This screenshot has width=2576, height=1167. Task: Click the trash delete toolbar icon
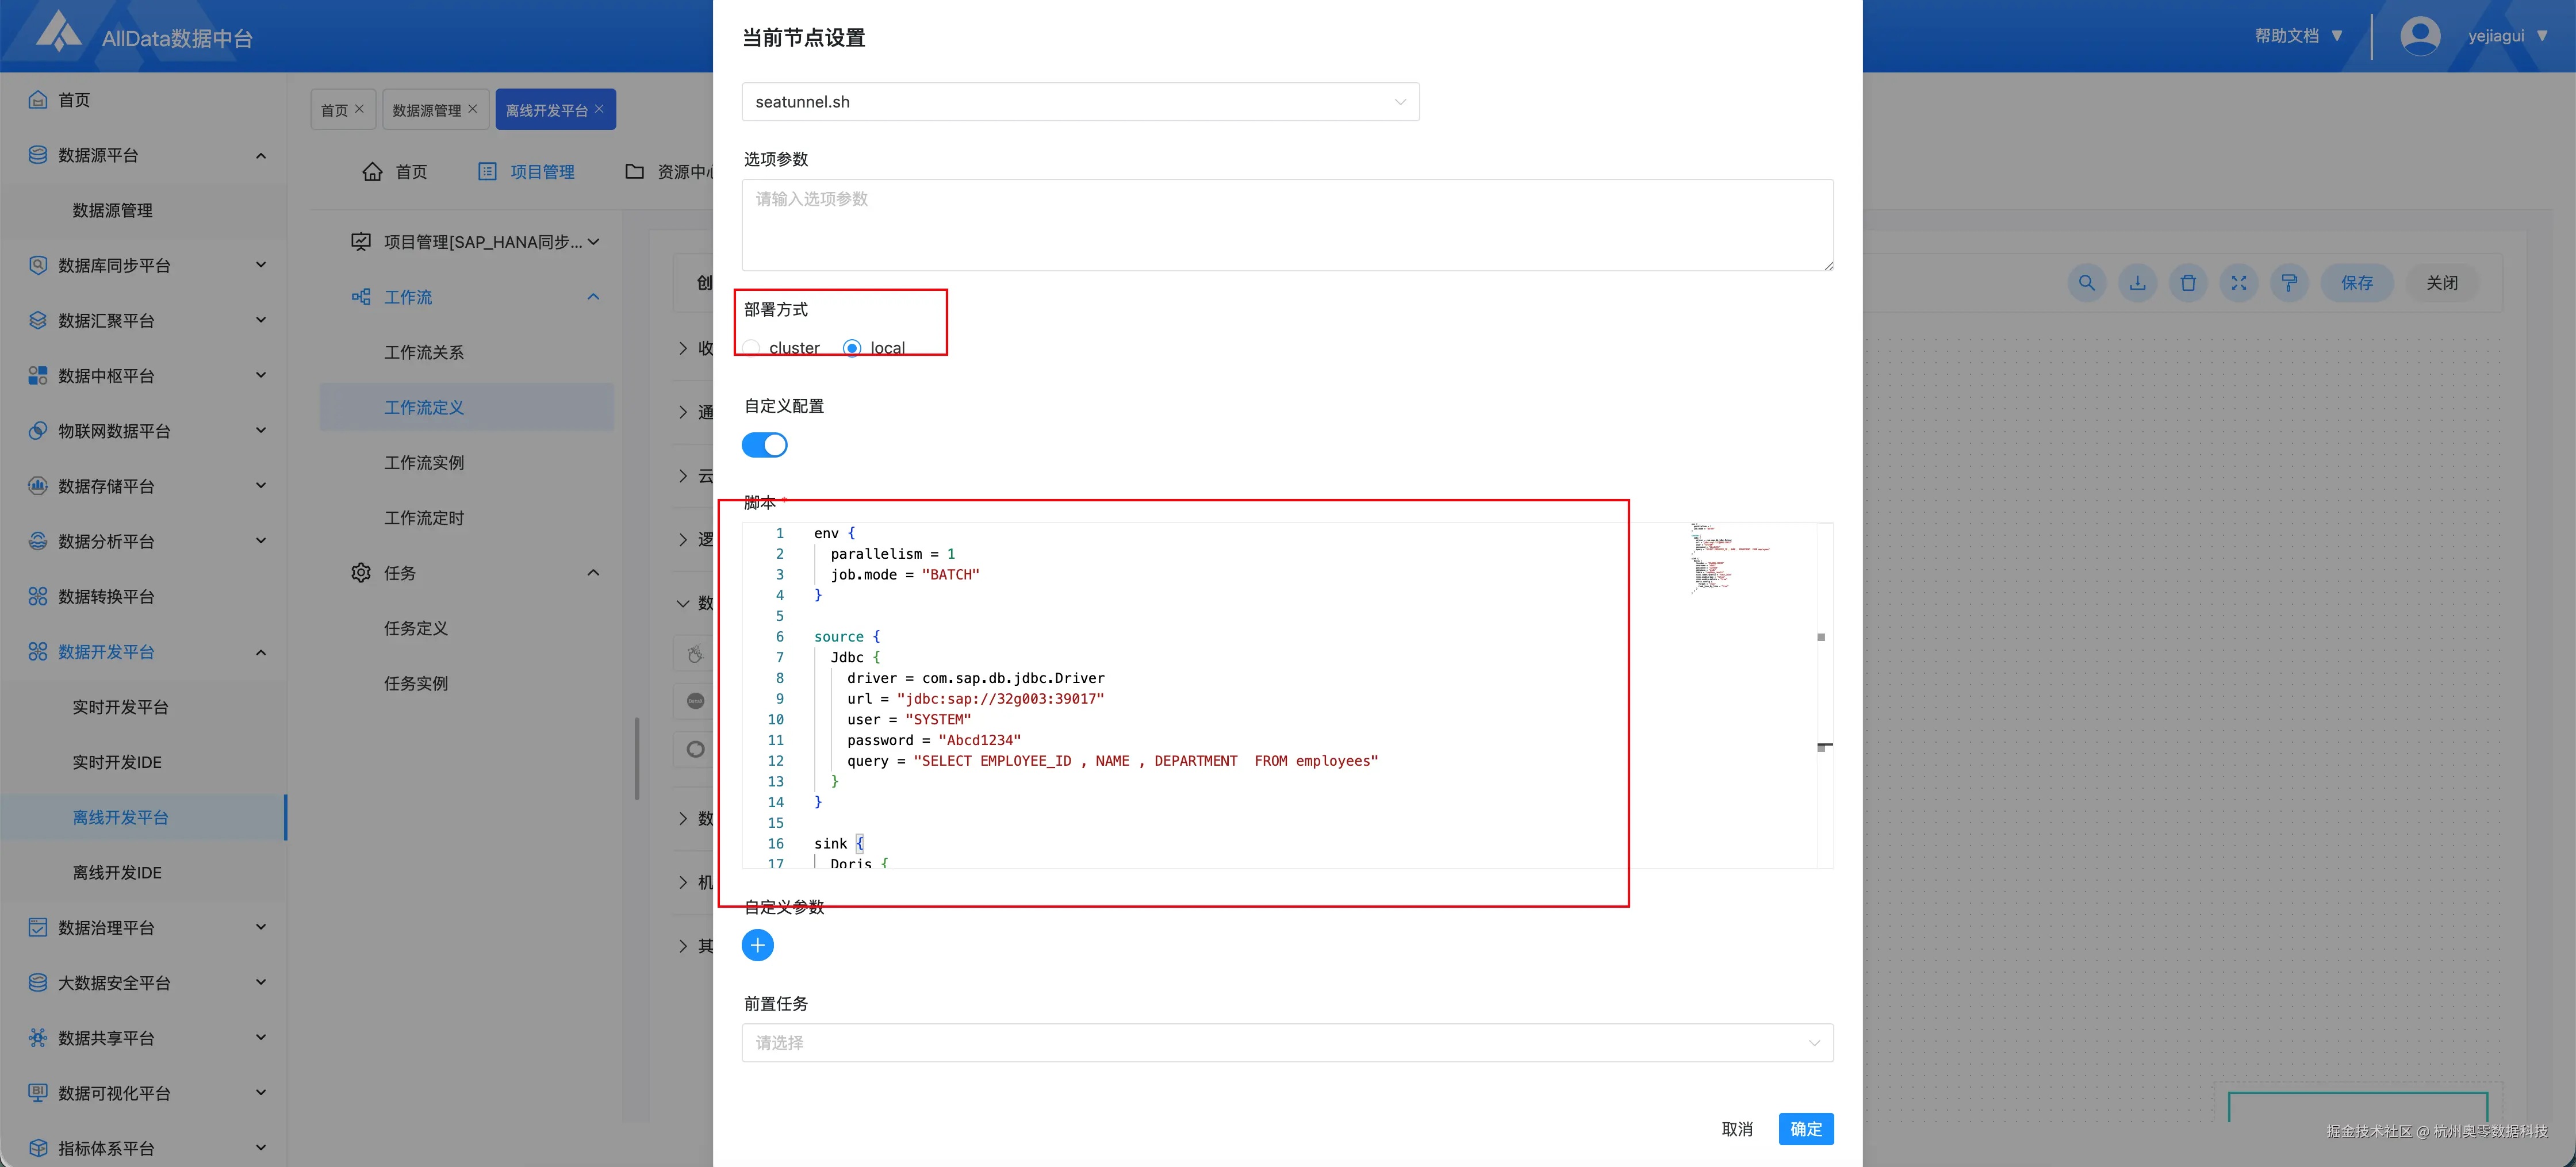point(2188,283)
